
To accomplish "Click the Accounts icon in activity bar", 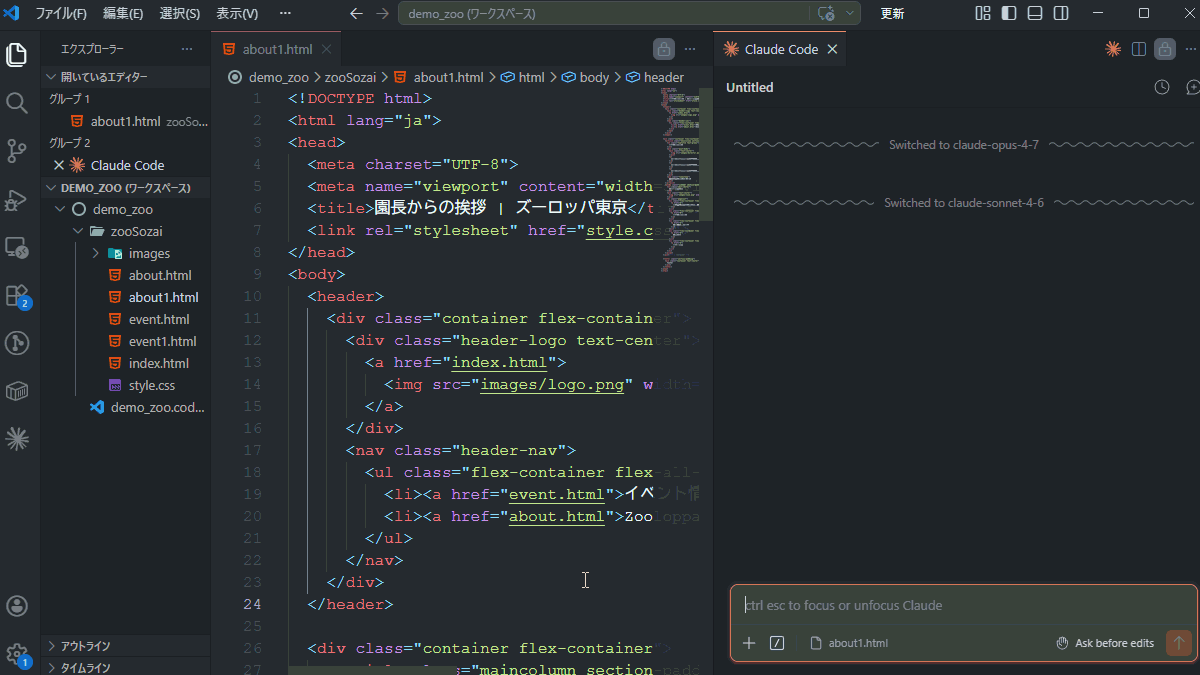I will 17,606.
